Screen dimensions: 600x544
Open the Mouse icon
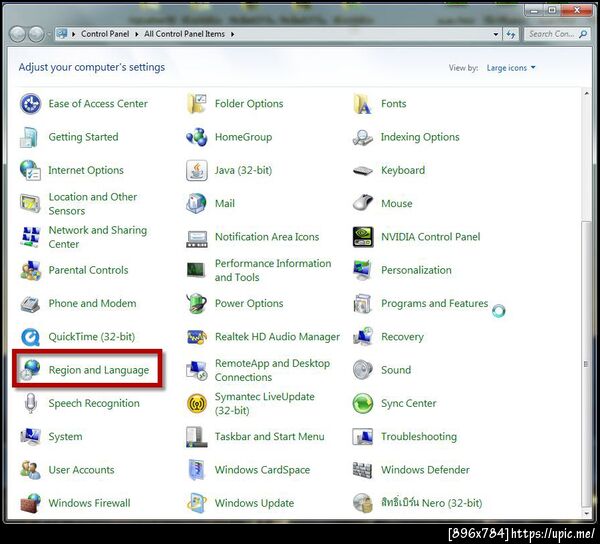click(x=363, y=202)
